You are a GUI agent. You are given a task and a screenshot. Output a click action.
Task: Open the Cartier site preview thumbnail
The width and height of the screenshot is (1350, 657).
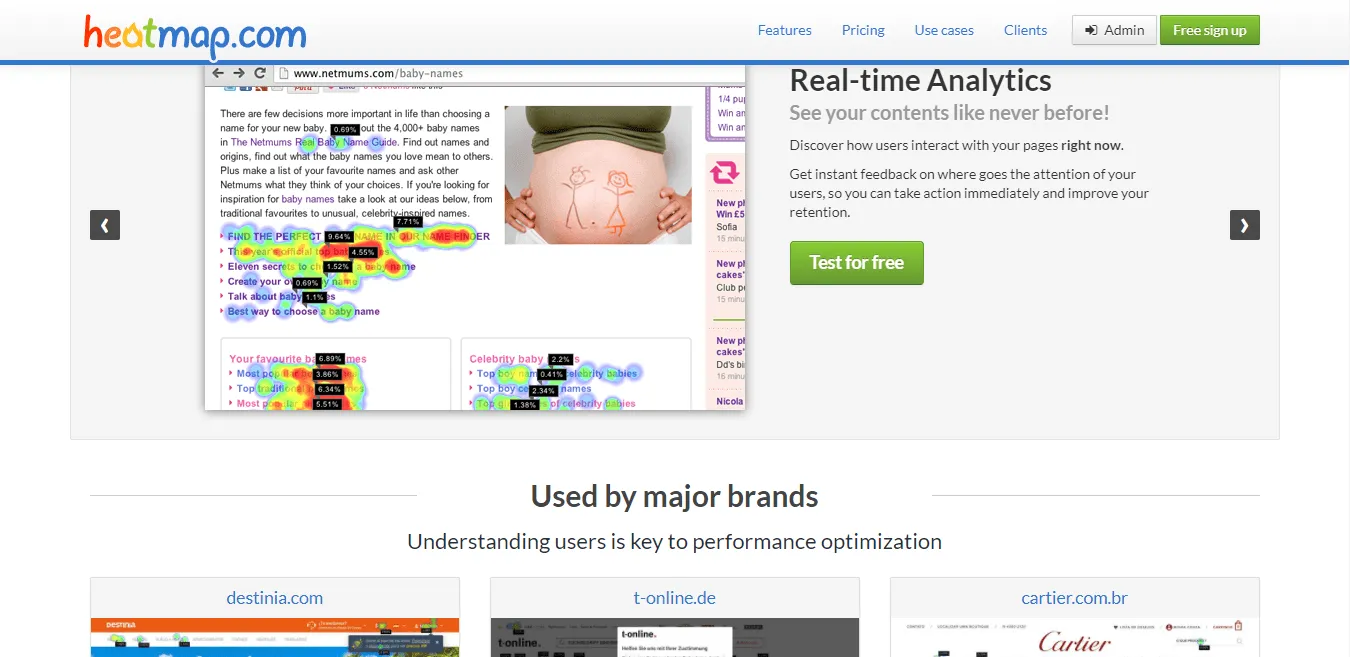(1075, 637)
